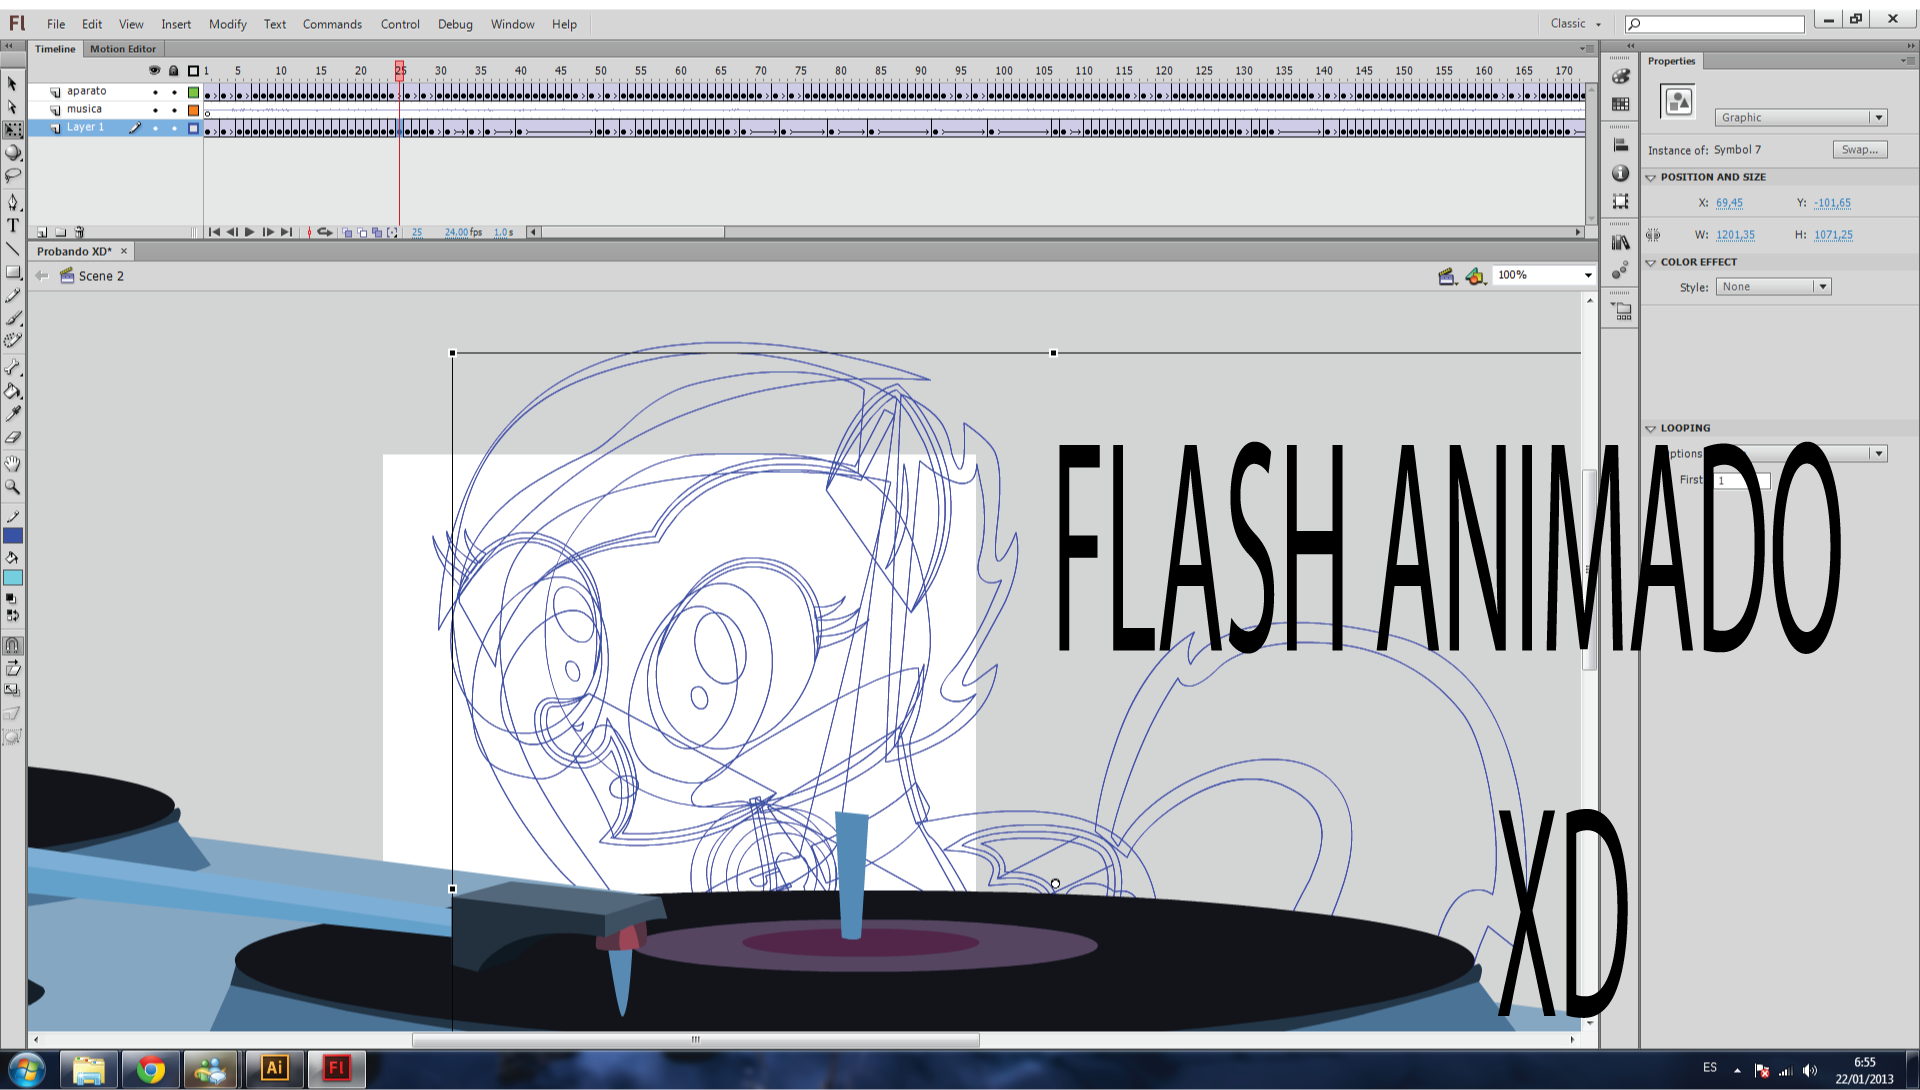This screenshot has height=1090, width=1920.
Task: Collapse the POSITION AND SIZE section
Action: pos(1651,178)
